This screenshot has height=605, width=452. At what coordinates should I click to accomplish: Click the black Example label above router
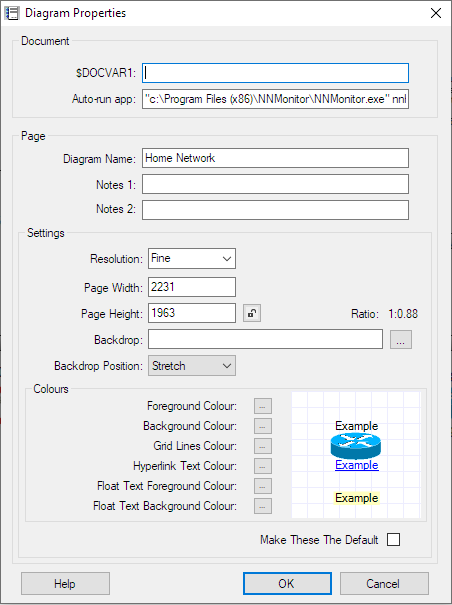pyautogui.click(x=357, y=426)
